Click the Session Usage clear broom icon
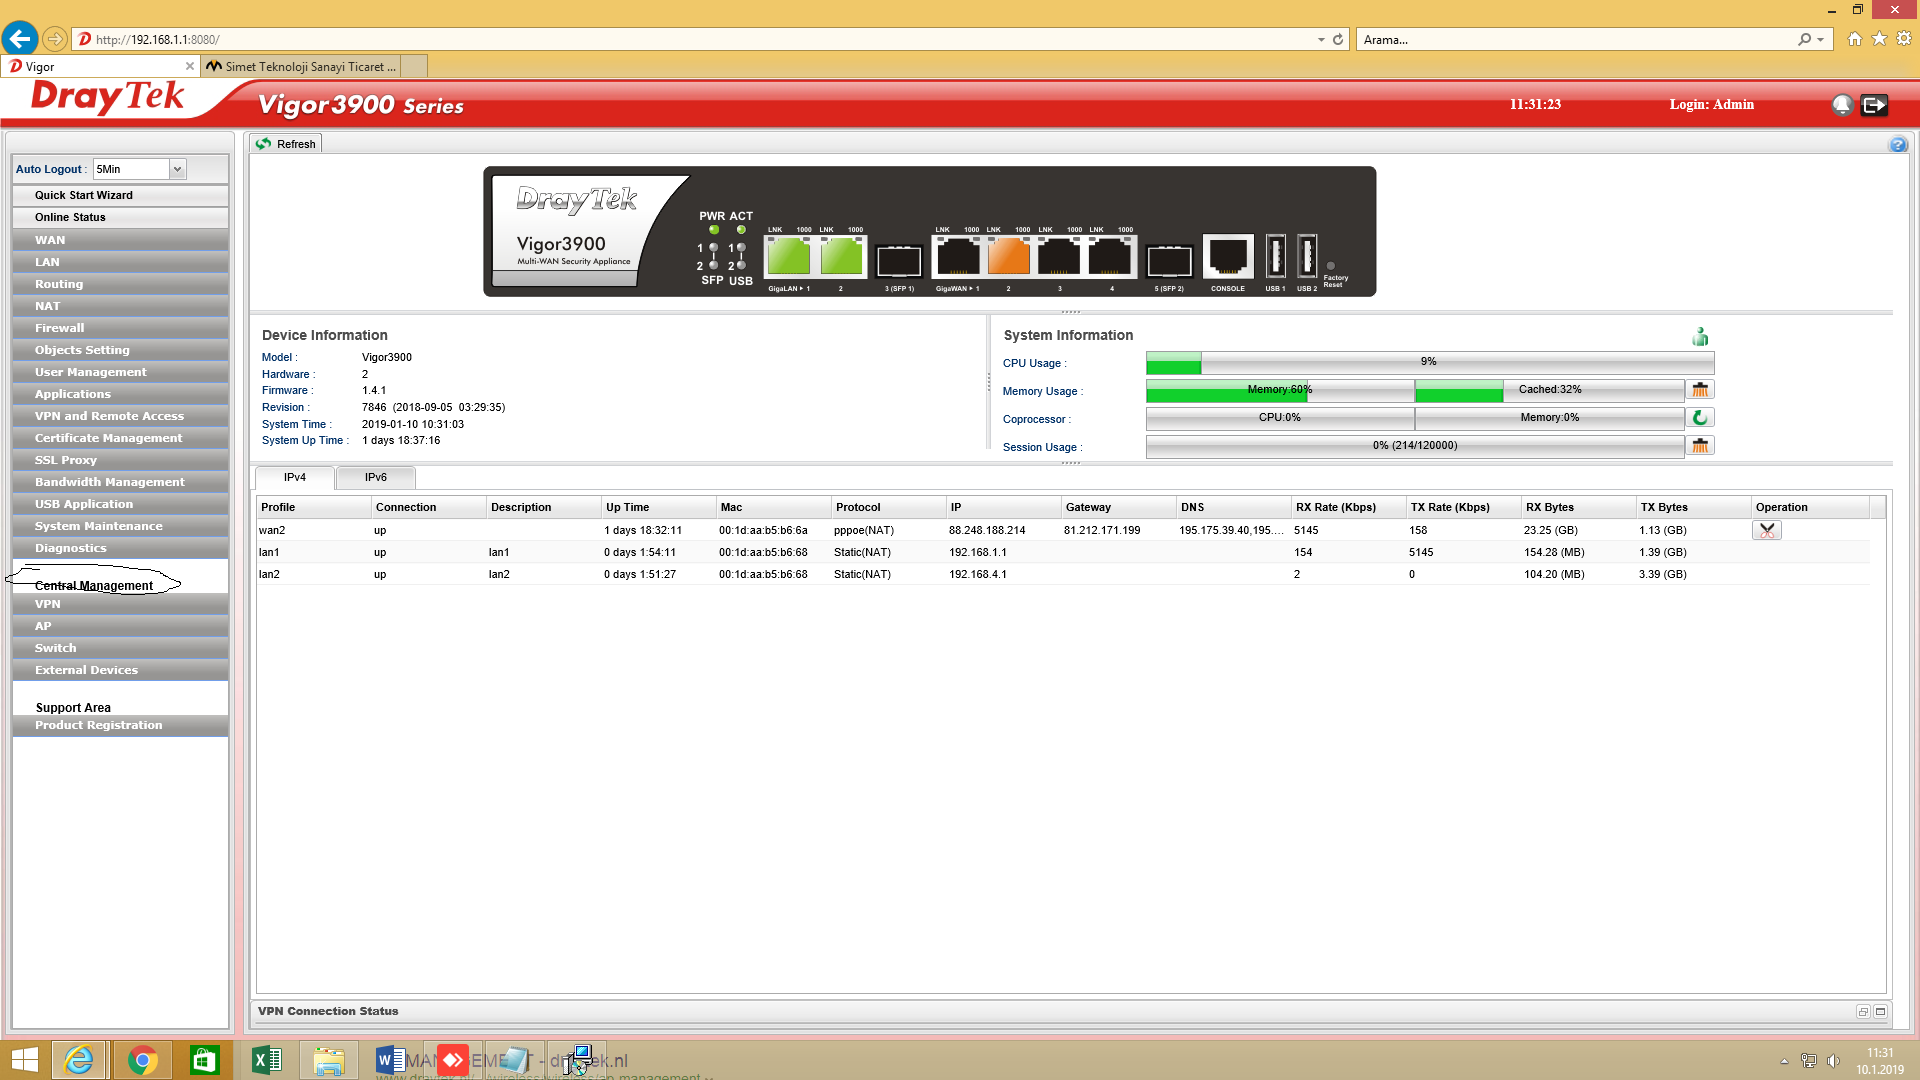The height and width of the screenshot is (1080, 1920). 1699,446
